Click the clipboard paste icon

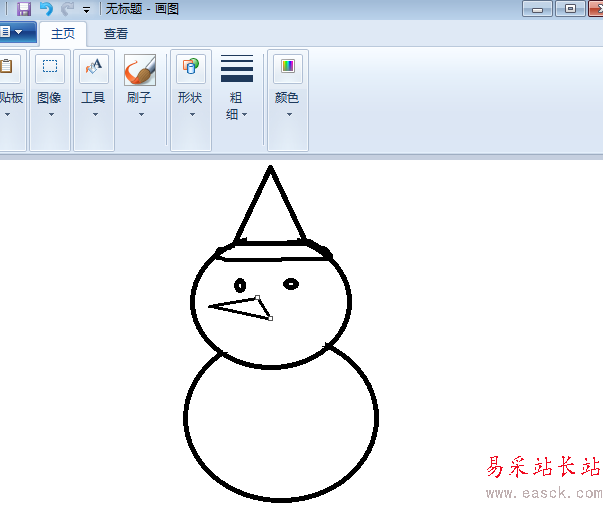[8, 68]
